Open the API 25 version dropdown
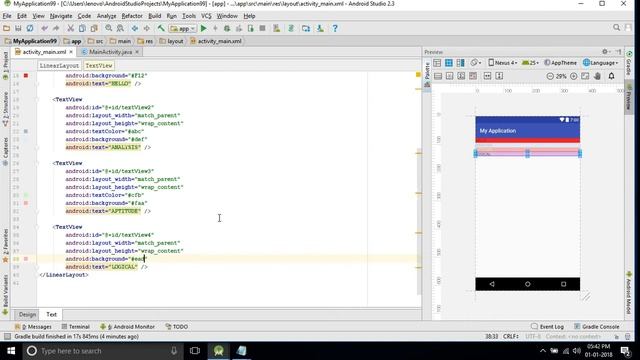This screenshot has height=360, width=640. (530, 62)
